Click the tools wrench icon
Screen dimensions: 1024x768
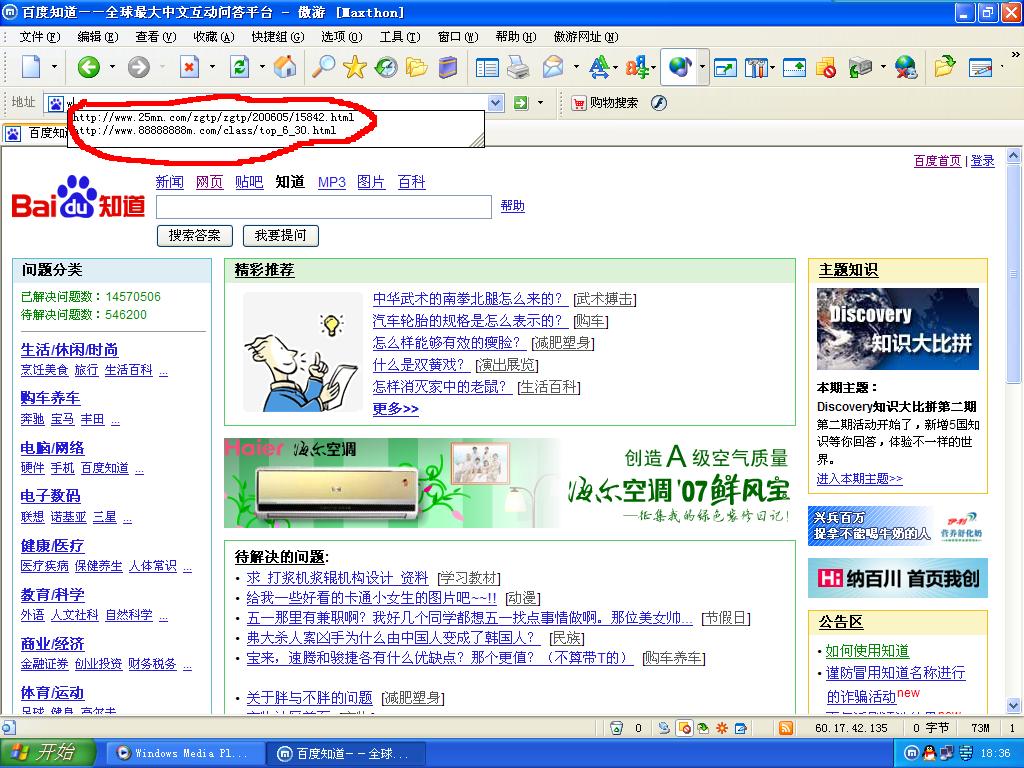click(x=756, y=67)
